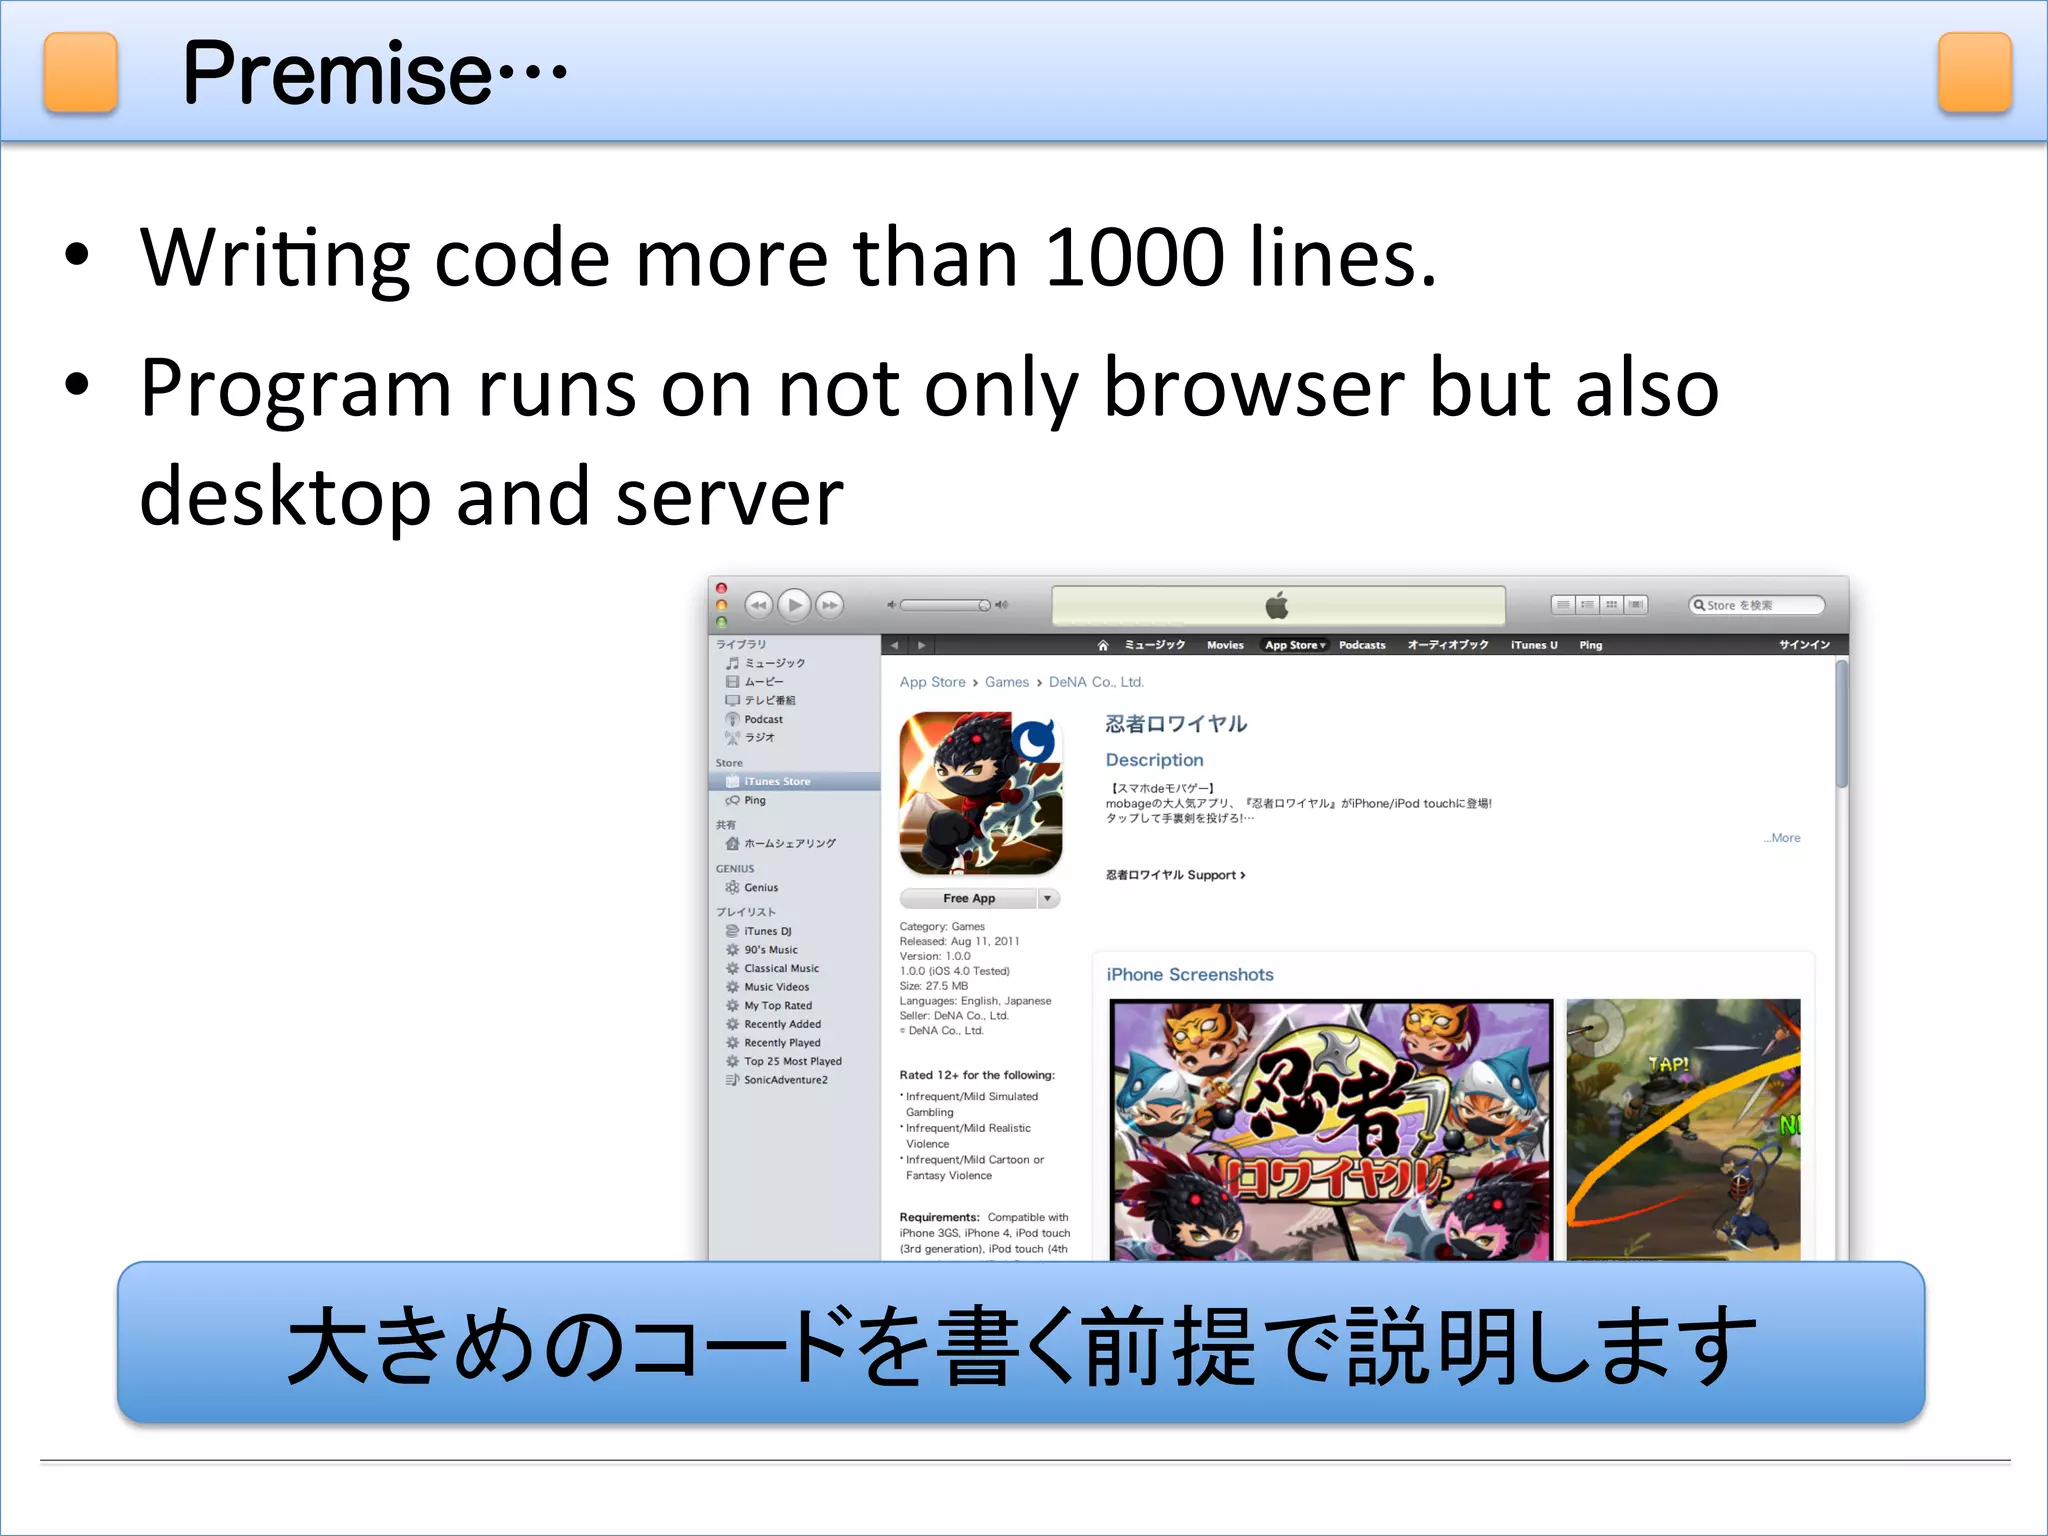
Task: Click the low-volume speaker icon
Action: (891, 605)
